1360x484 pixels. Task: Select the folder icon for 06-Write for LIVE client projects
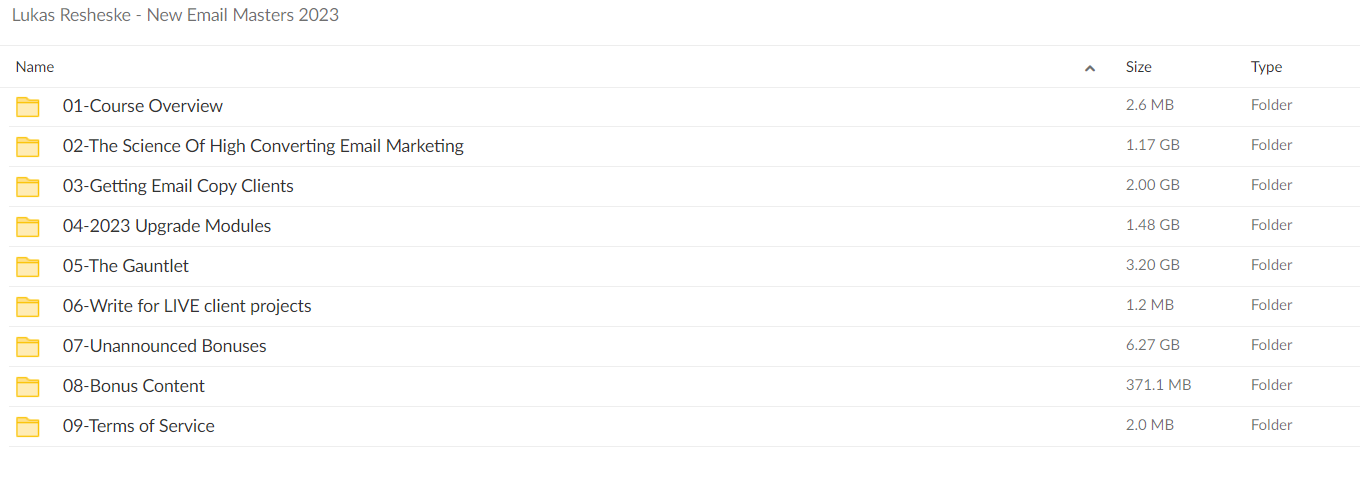click(28, 307)
